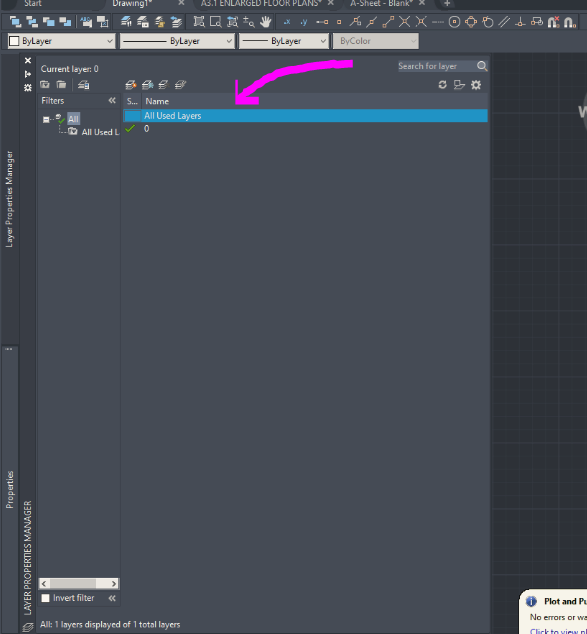Select Snap to Perpendicular icon

520,22
